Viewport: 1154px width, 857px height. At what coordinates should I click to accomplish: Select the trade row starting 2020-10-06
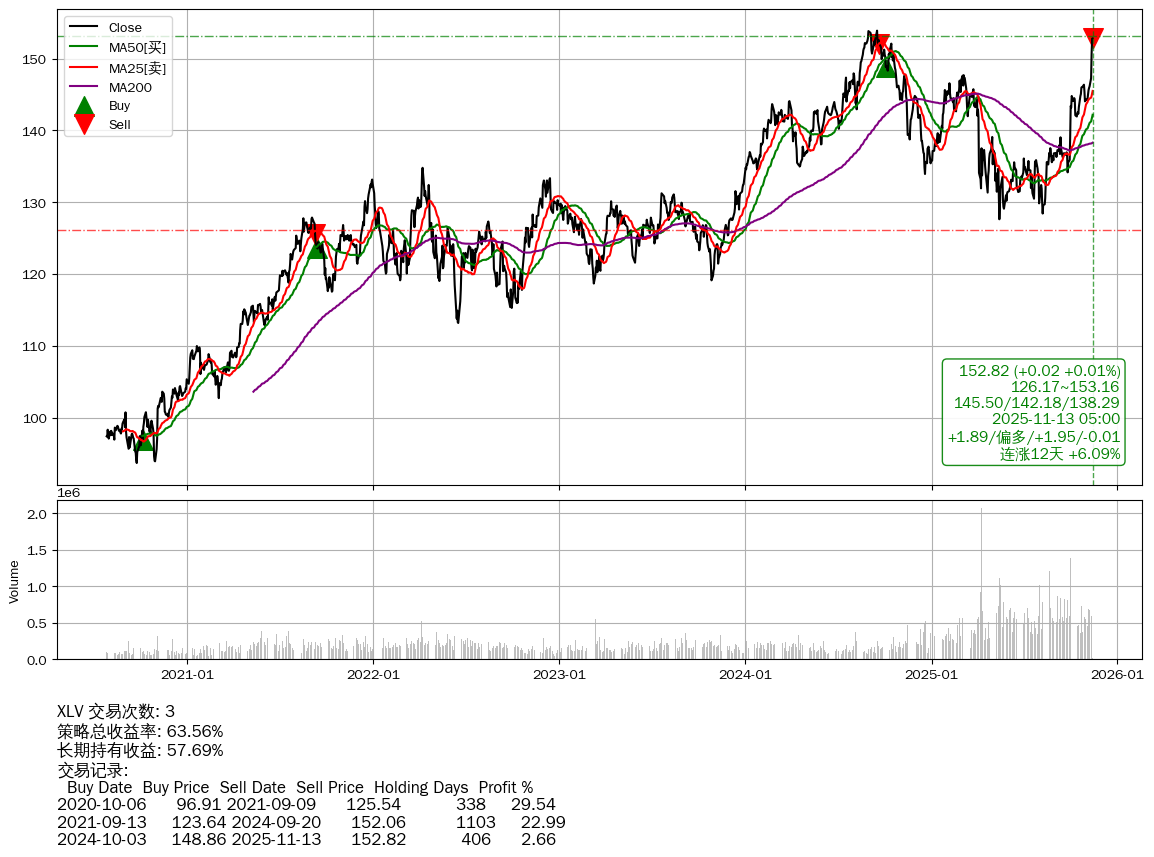tap(306, 804)
